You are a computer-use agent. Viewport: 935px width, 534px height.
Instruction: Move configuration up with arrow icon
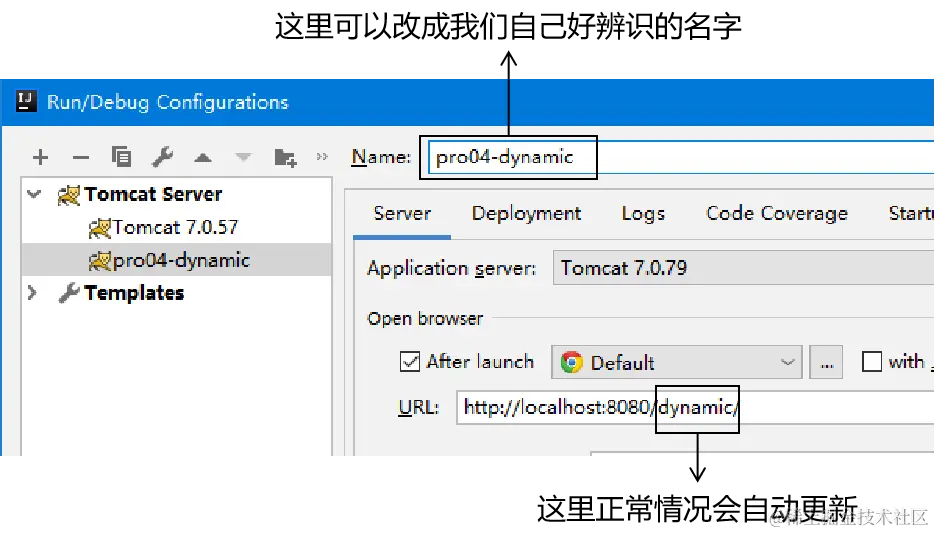point(203,157)
